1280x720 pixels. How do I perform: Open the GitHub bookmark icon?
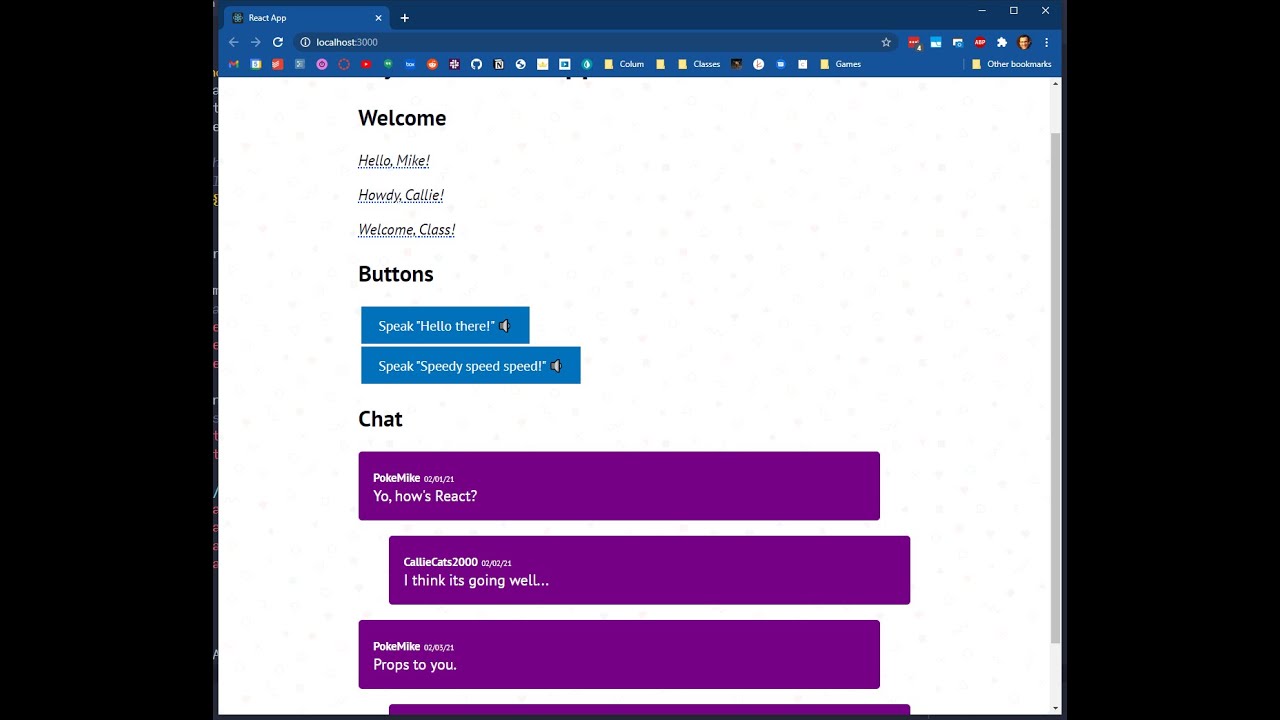click(476, 64)
